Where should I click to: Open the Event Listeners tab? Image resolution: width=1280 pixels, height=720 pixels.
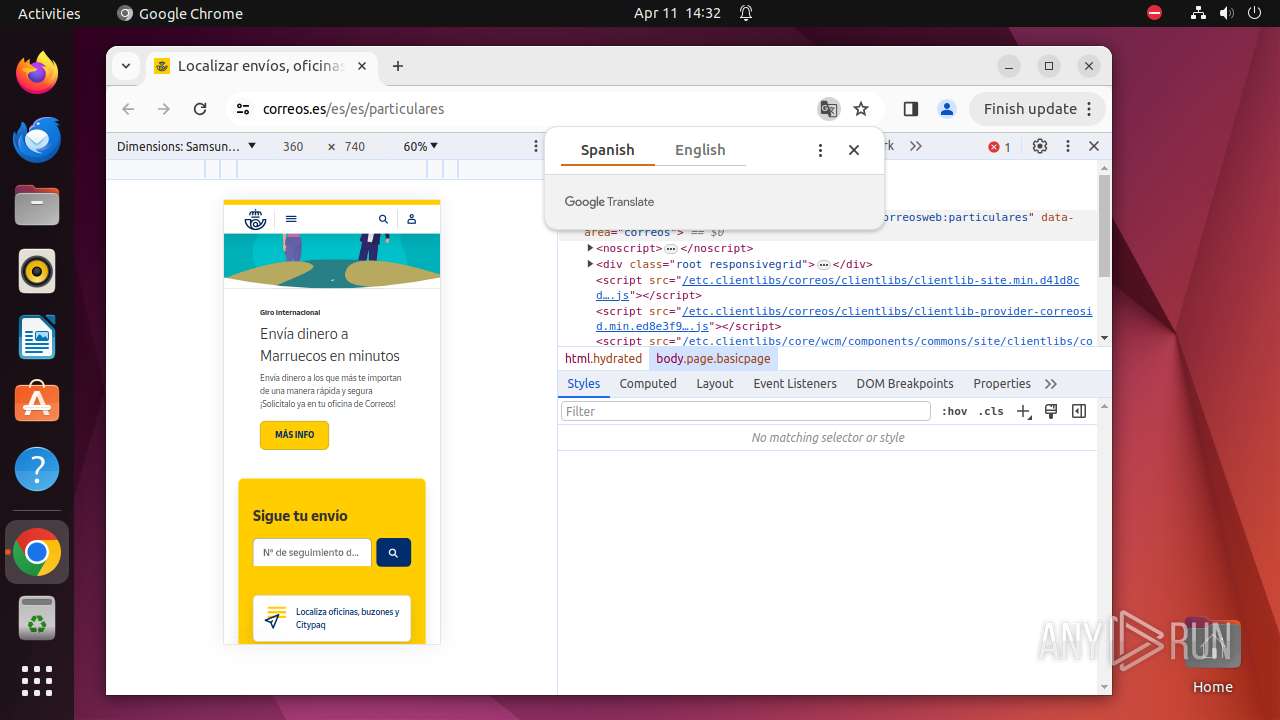795,384
